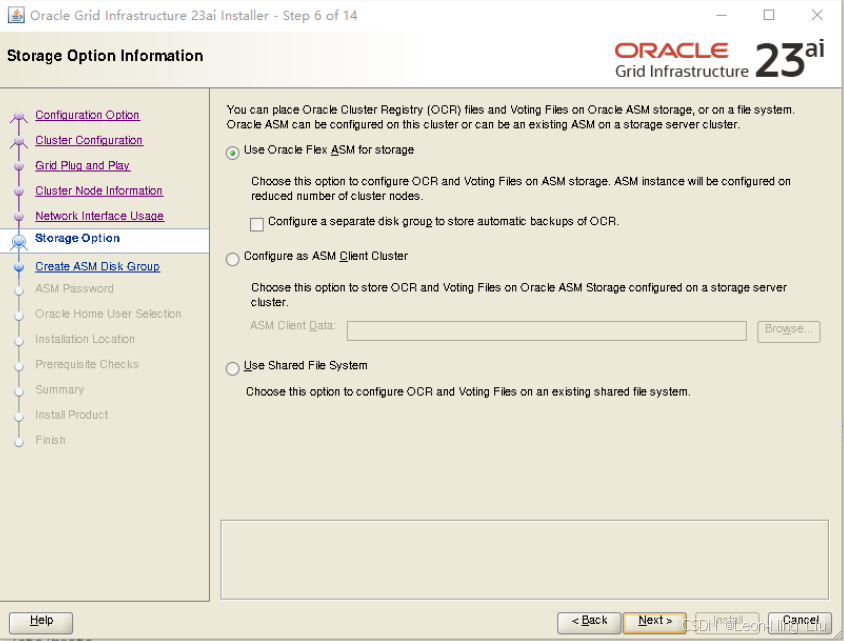Click the Java installer icon in title bar
Image resolution: width=844 pixels, height=641 pixels.
coord(16,15)
